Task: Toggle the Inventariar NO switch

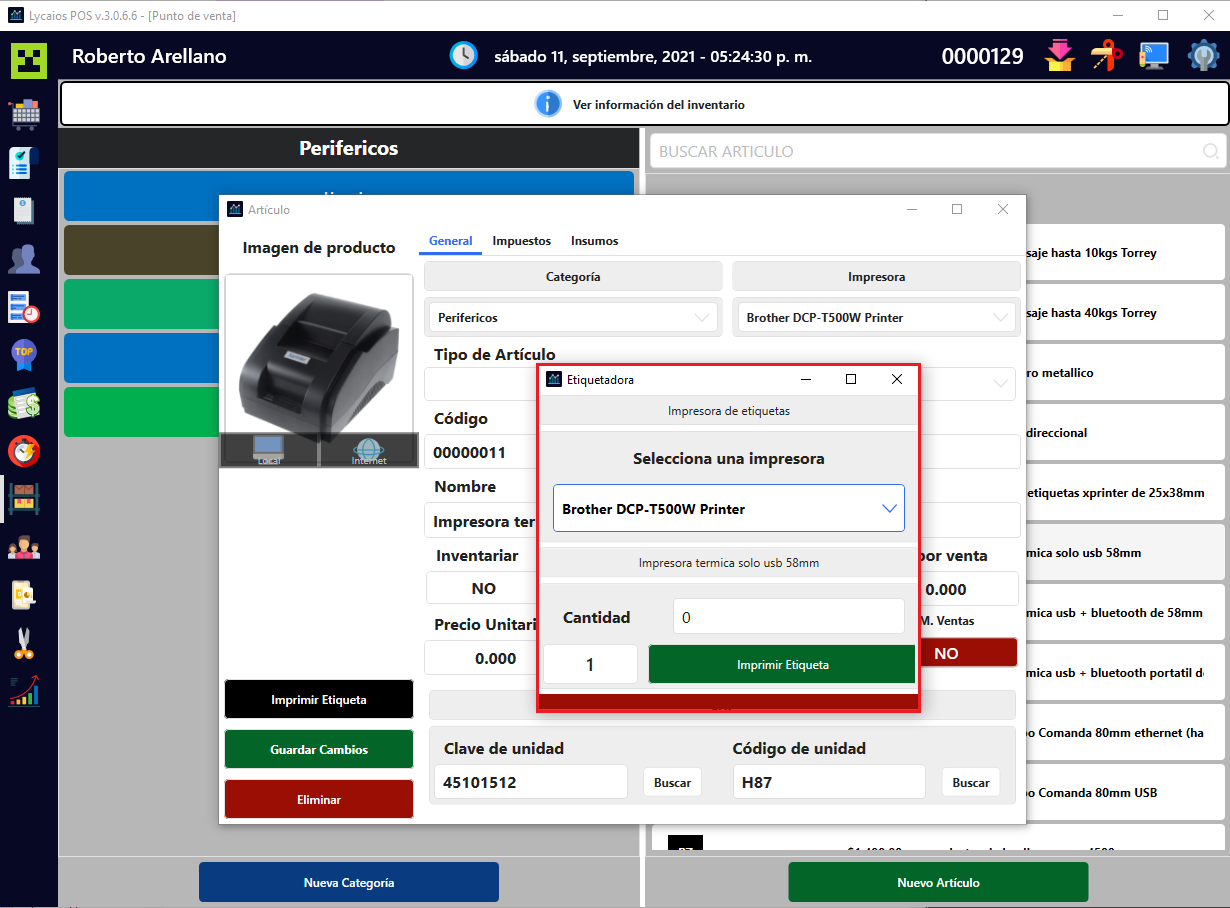Action: point(483,589)
